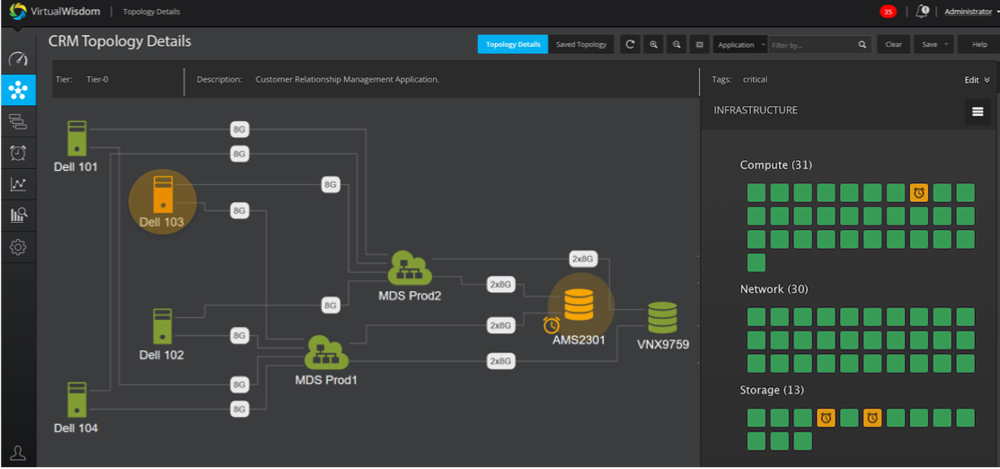Open the dashboard gauge icon in sidebar
Image resolution: width=1000 pixels, height=469 pixels.
point(18,60)
